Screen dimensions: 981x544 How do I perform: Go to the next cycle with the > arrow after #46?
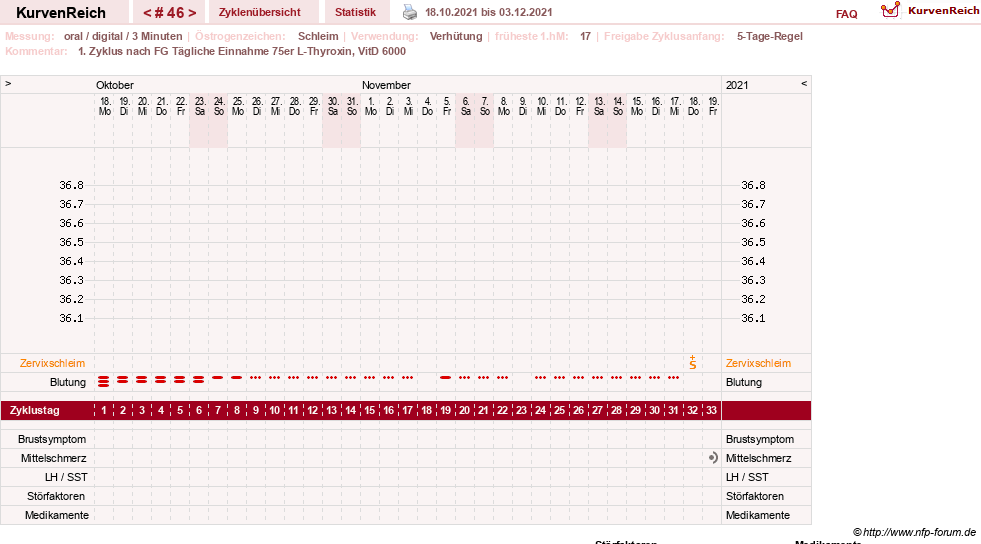pyautogui.click(x=192, y=13)
